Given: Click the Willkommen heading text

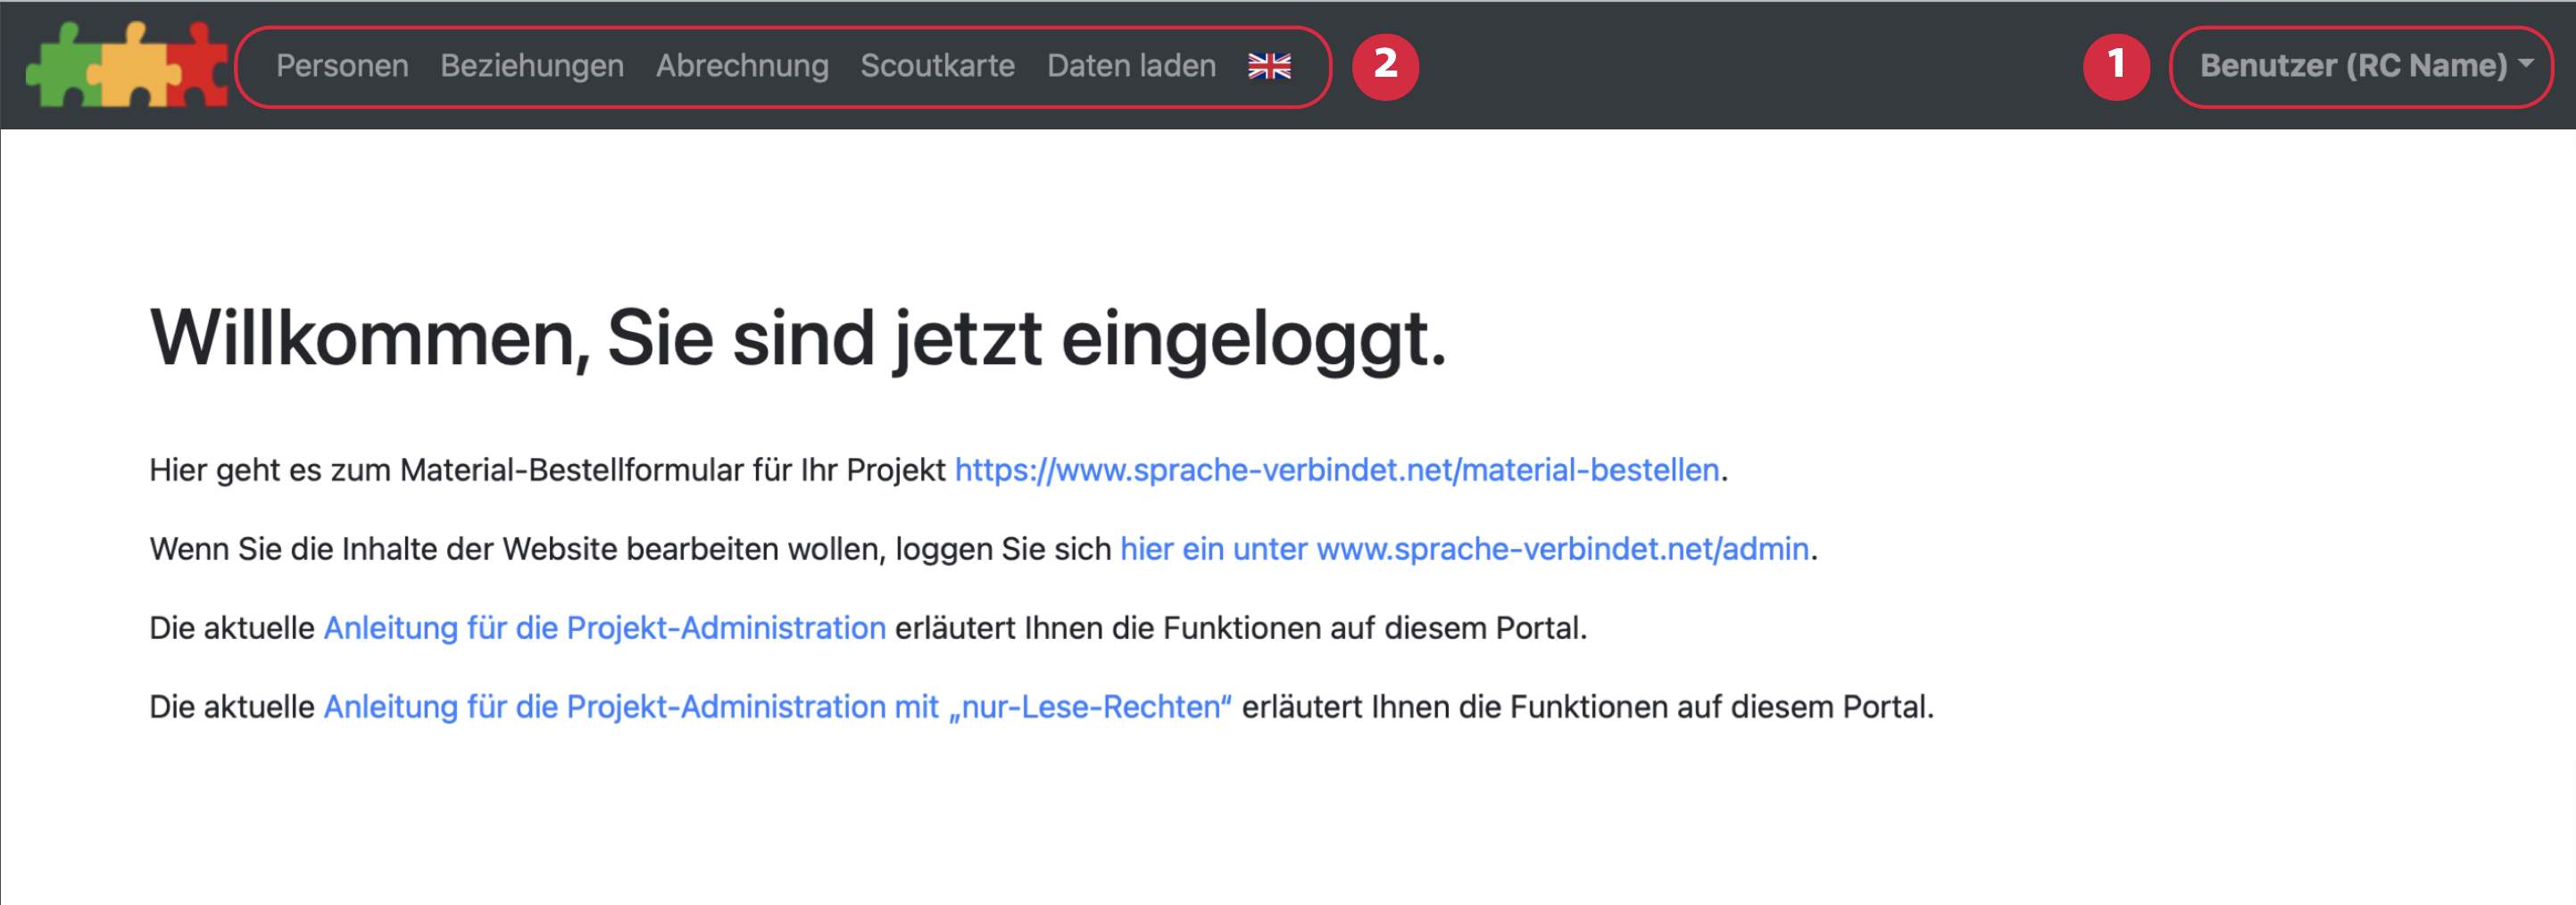Looking at the screenshot, I should [x=797, y=338].
